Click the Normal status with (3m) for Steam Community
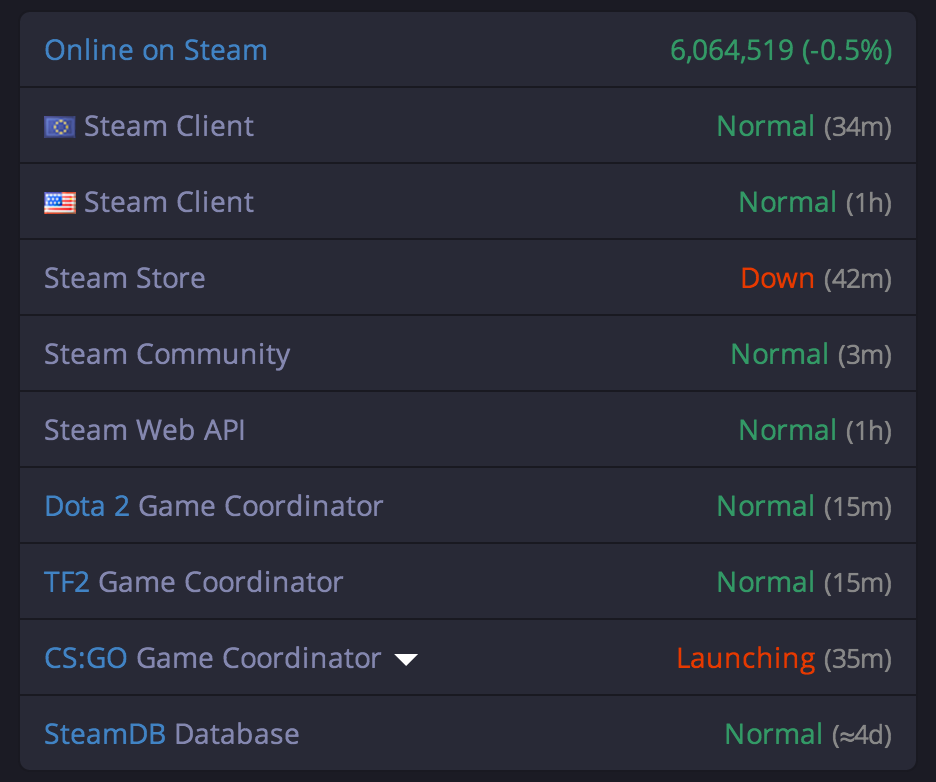936x782 pixels. 780,354
